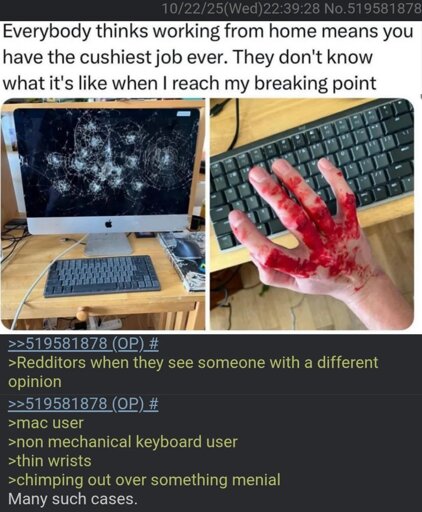The width and height of the screenshot is (422, 512).
Task: Open the bloody hand photo on the right
Action: click(x=312, y=214)
